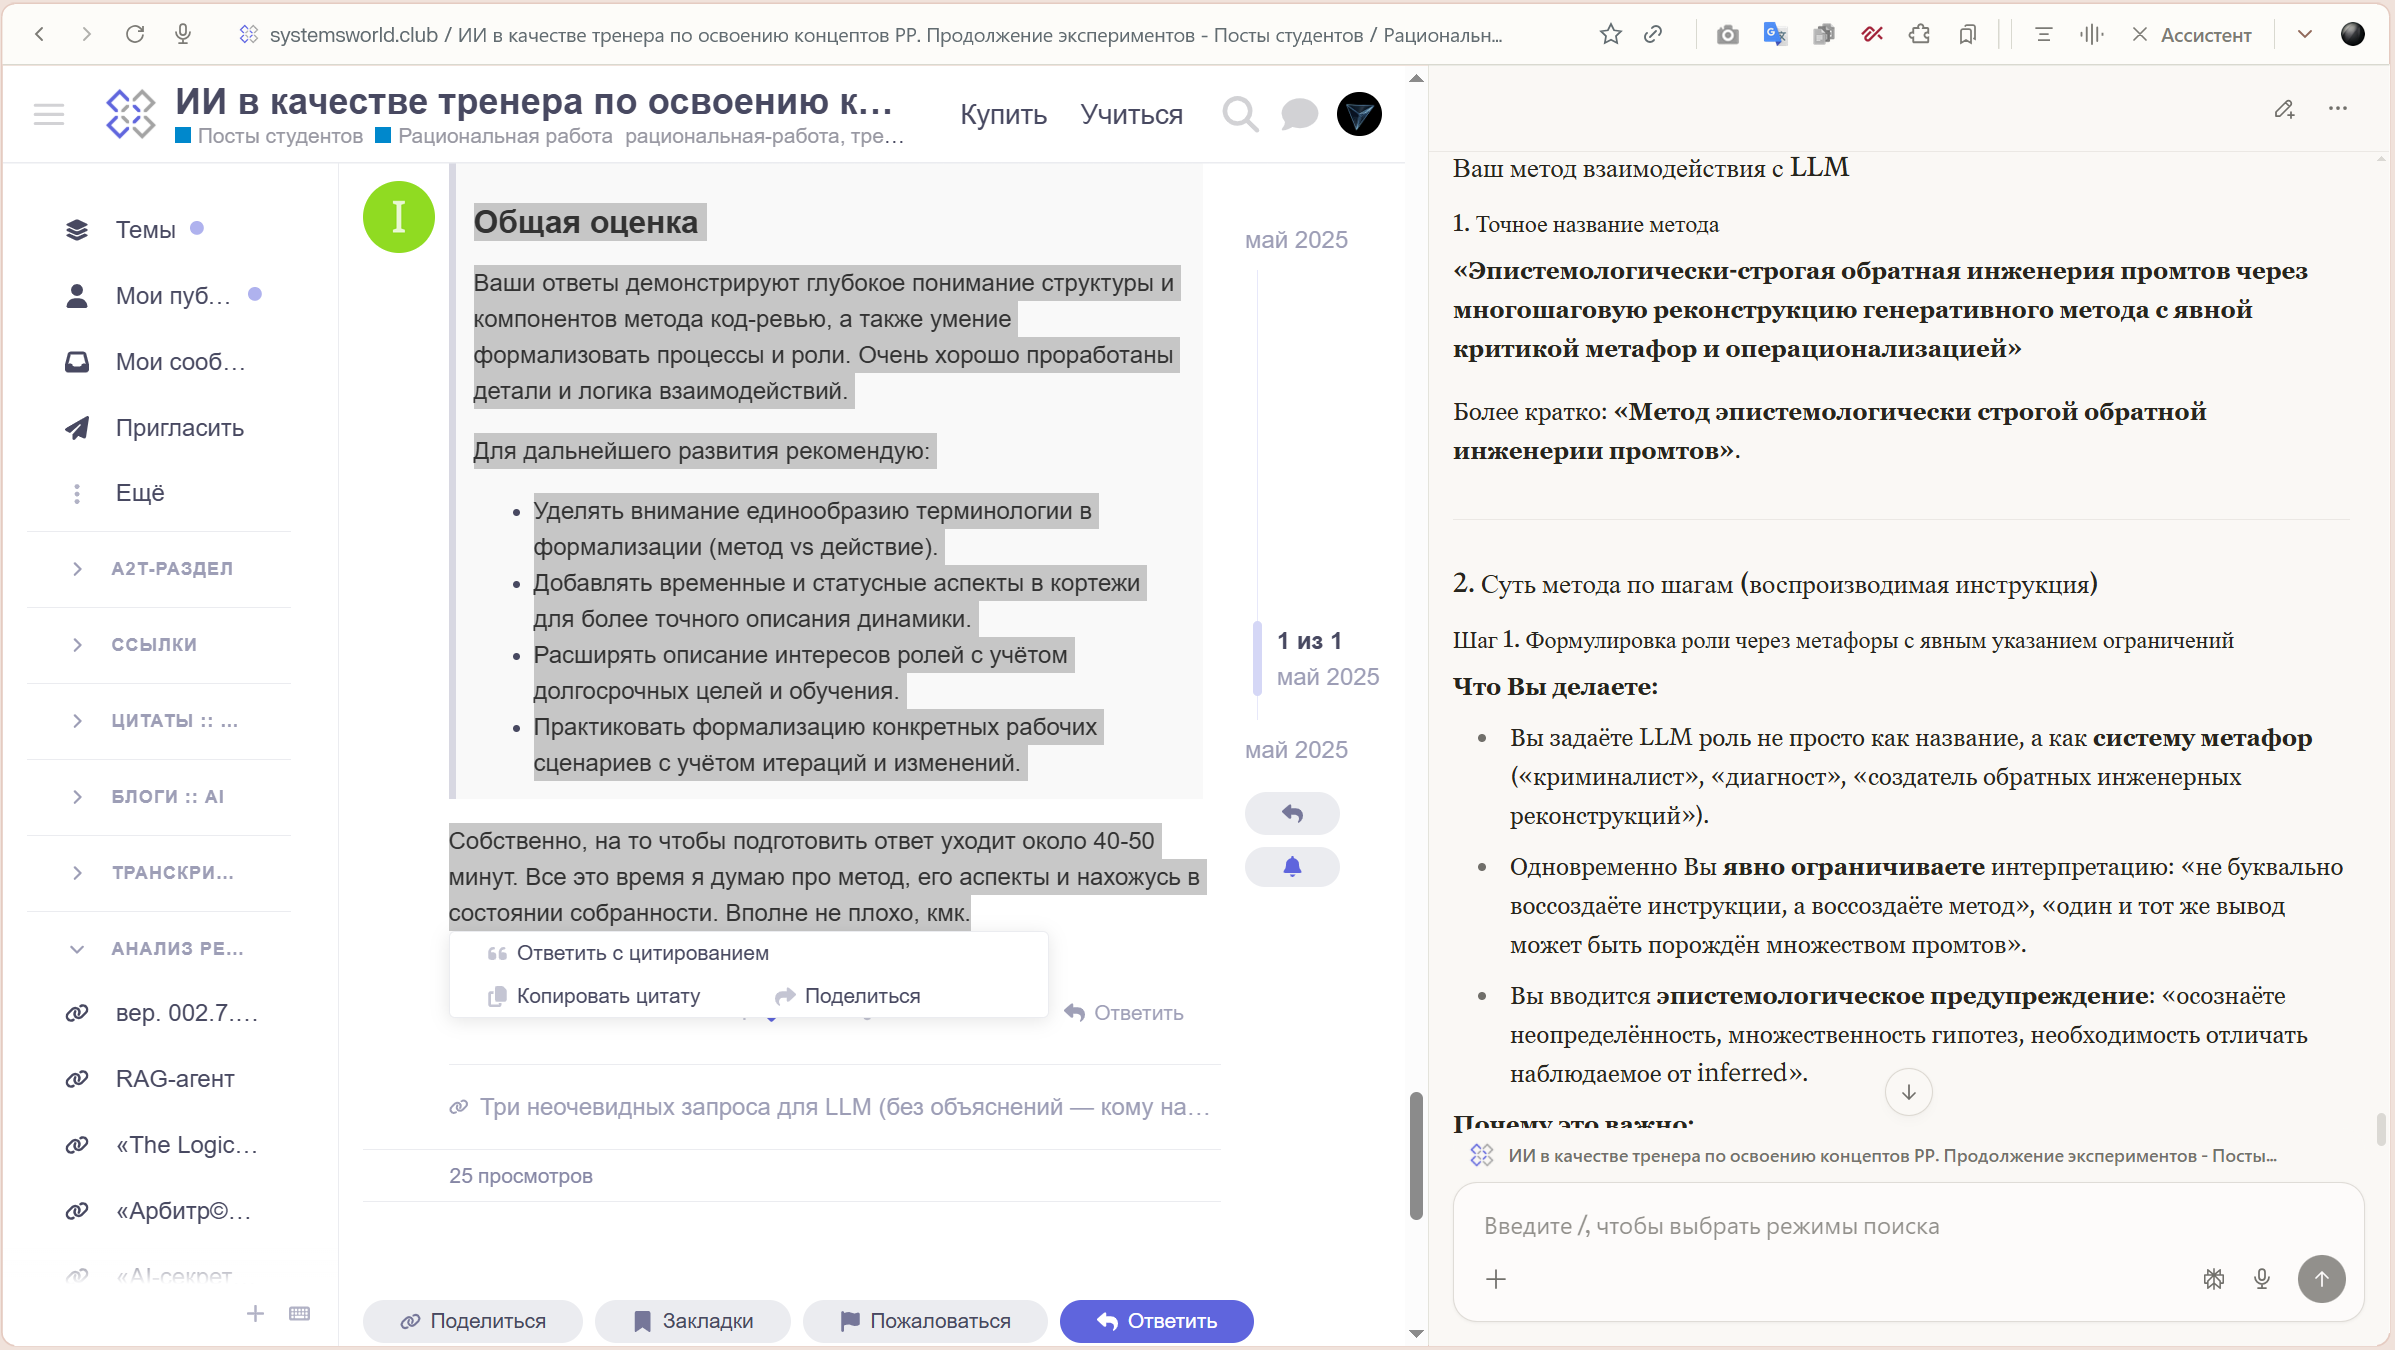Open Три неочевидных запроса для LLM link
The width and height of the screenshot is (2395, 1350).
point(830,1107)
